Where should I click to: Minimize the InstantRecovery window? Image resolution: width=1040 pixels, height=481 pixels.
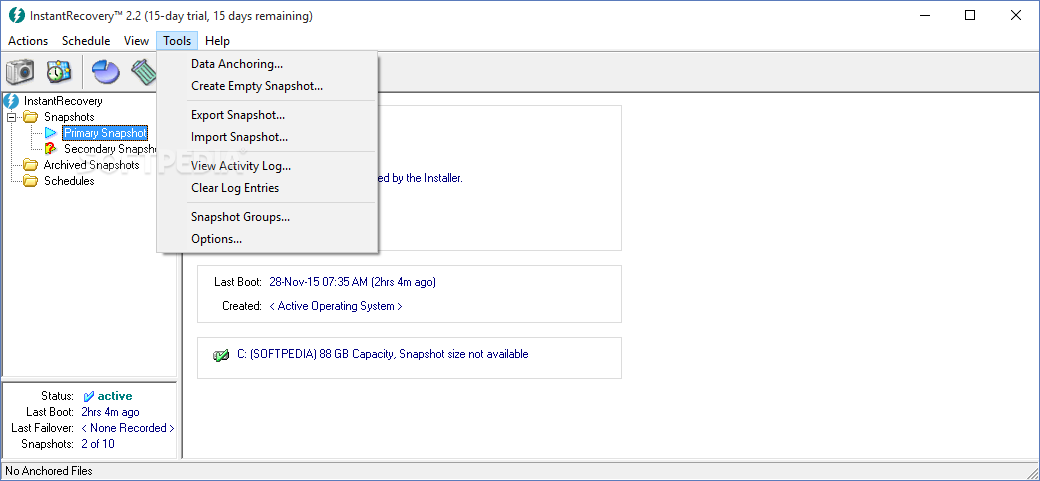924,15
